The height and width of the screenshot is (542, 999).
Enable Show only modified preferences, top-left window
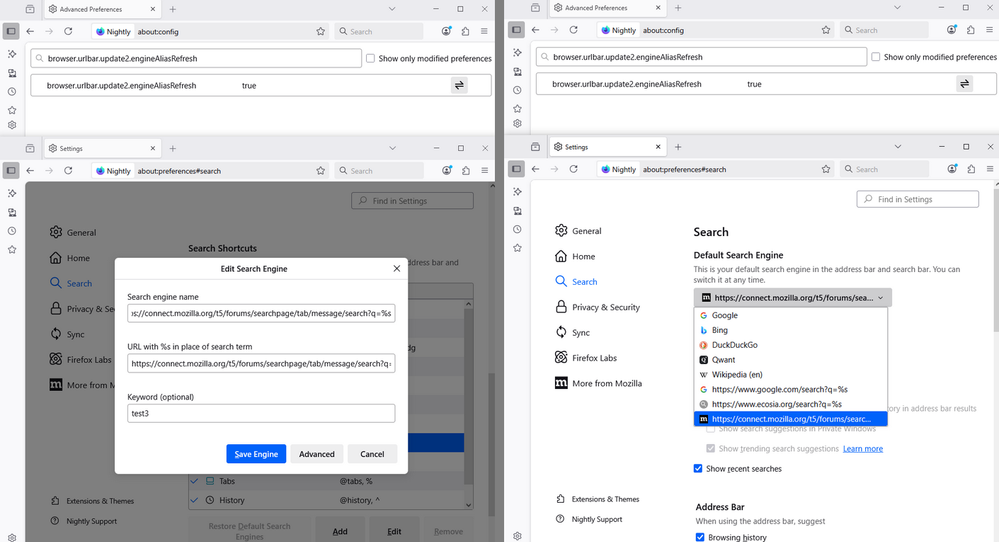(x=371, y=58)
